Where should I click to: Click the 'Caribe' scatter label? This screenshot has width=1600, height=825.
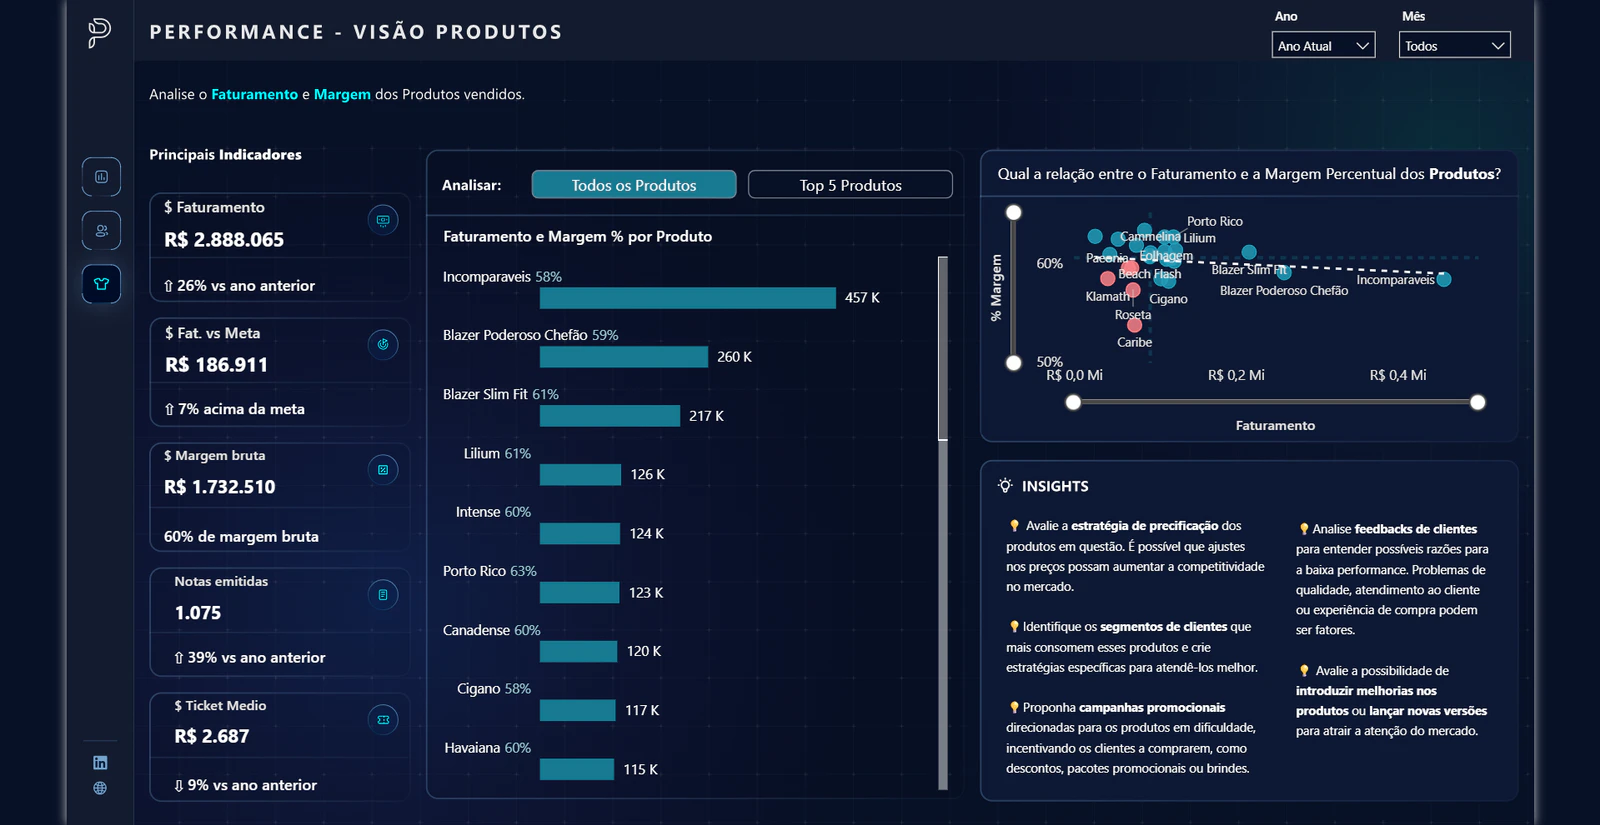point(1135,342)
